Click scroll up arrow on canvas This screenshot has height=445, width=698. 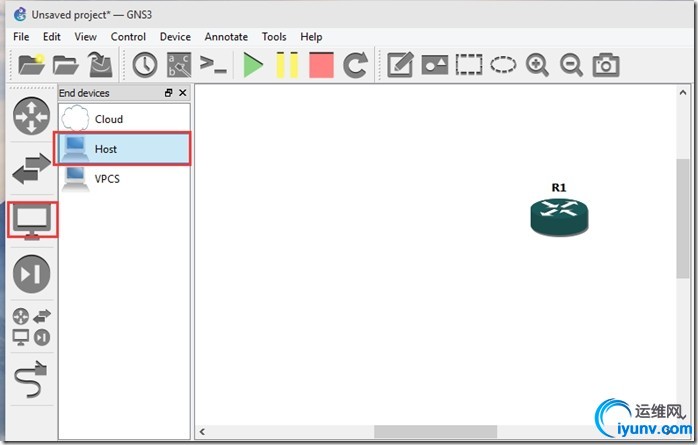click(682, 92)
